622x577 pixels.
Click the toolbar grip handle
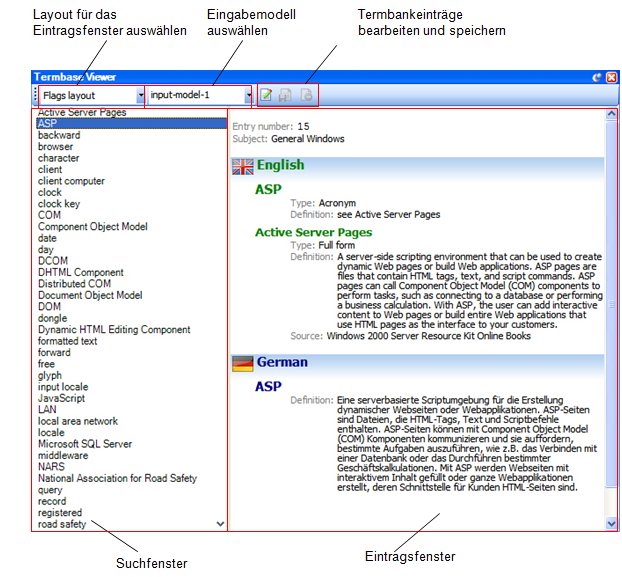tap(35, 95)
